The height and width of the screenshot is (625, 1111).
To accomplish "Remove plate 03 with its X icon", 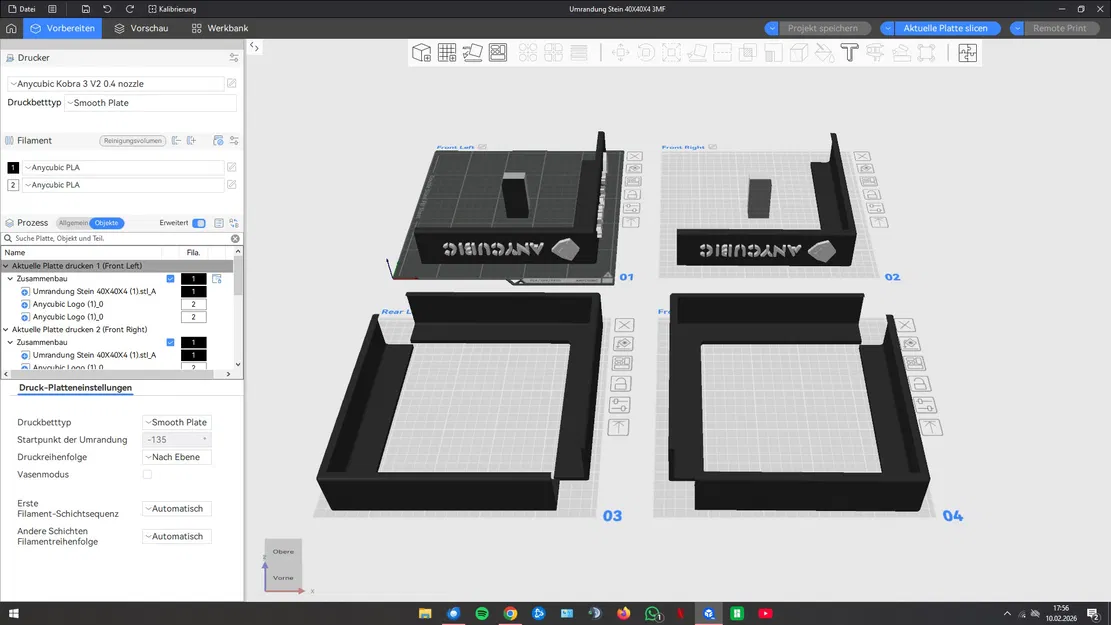I will tap(624, 325).
